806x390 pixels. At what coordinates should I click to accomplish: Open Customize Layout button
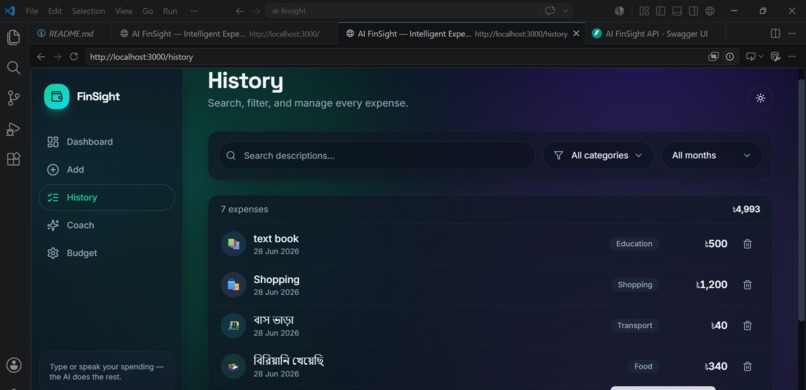pos(644,11)
